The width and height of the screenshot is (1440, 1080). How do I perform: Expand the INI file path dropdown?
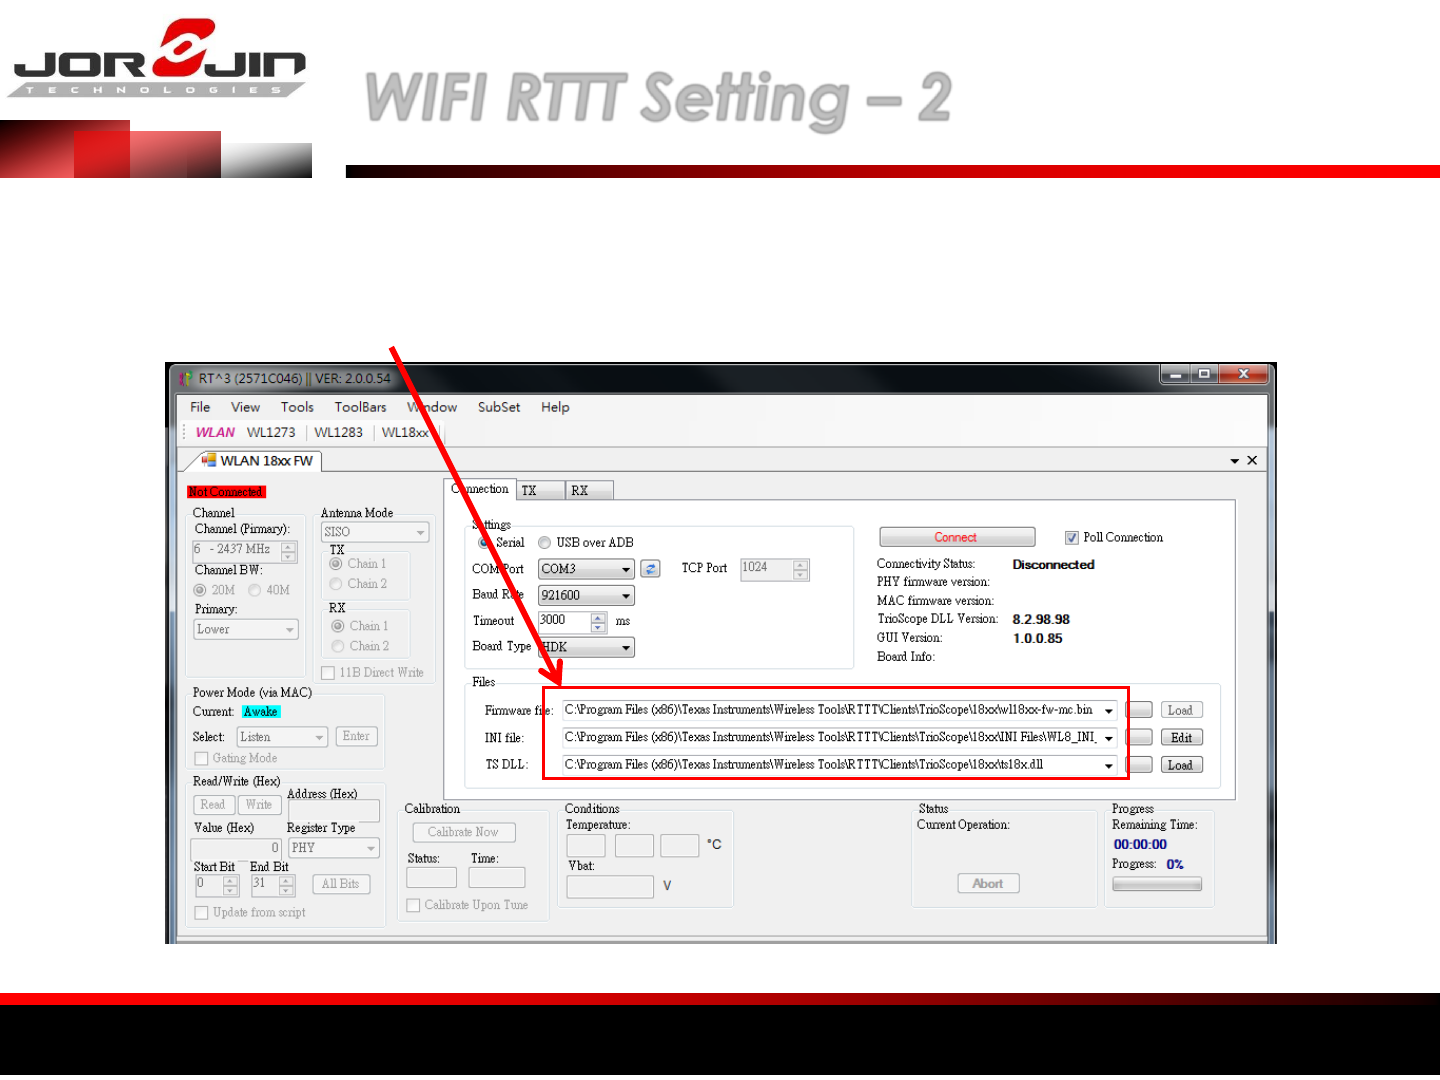pyautogui.click(x=1109, y=738)
